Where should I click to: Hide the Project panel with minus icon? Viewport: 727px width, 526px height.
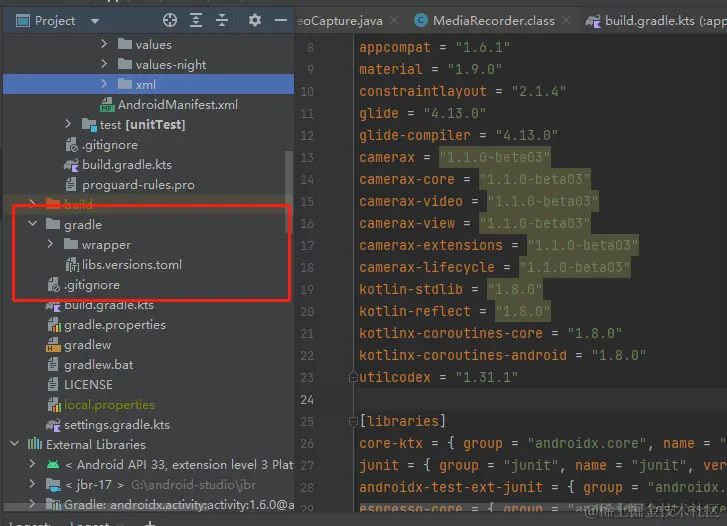(281, 20)
